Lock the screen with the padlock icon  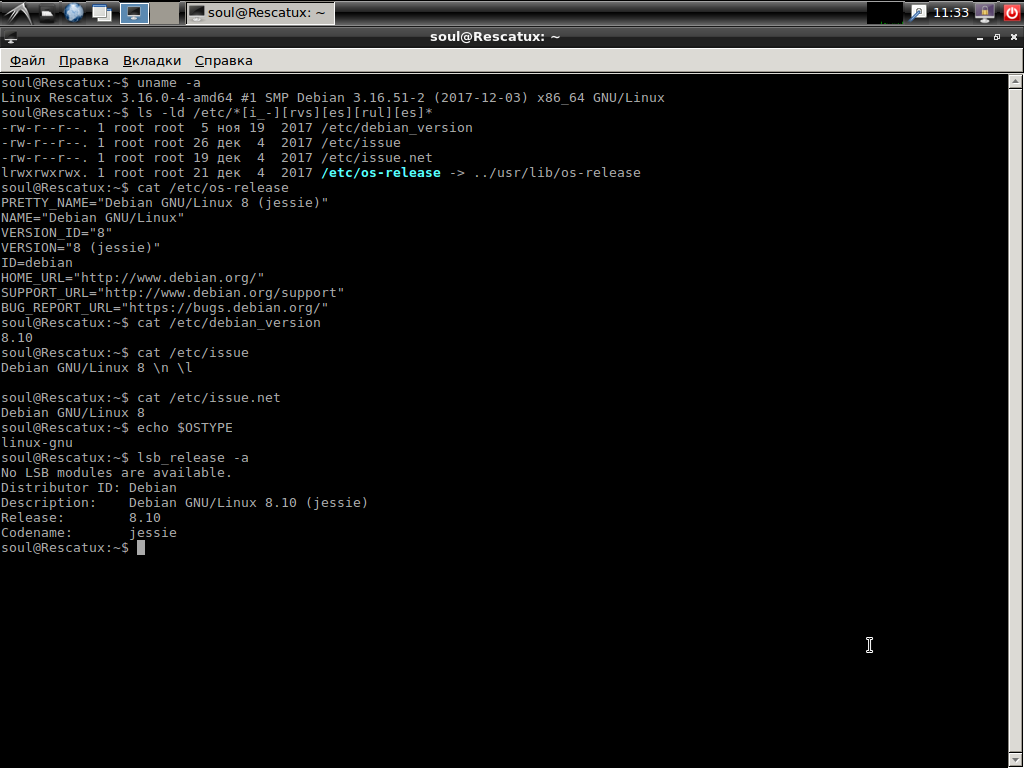pyautogui.click(x=985, y=12)
